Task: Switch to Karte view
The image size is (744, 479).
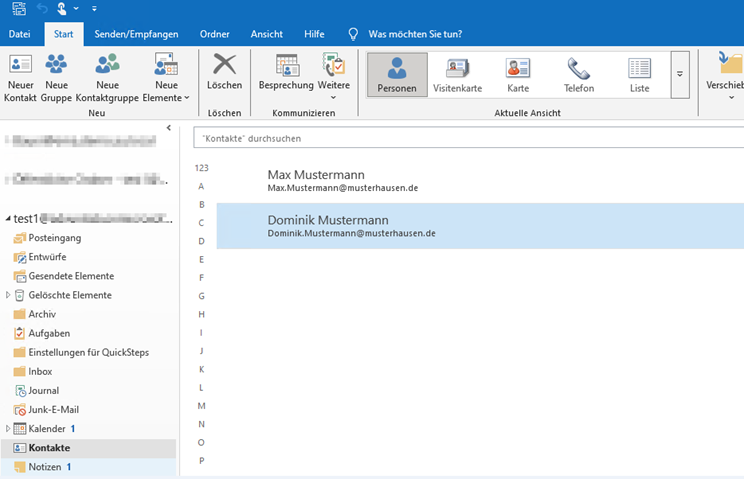Action: (518, 75)
